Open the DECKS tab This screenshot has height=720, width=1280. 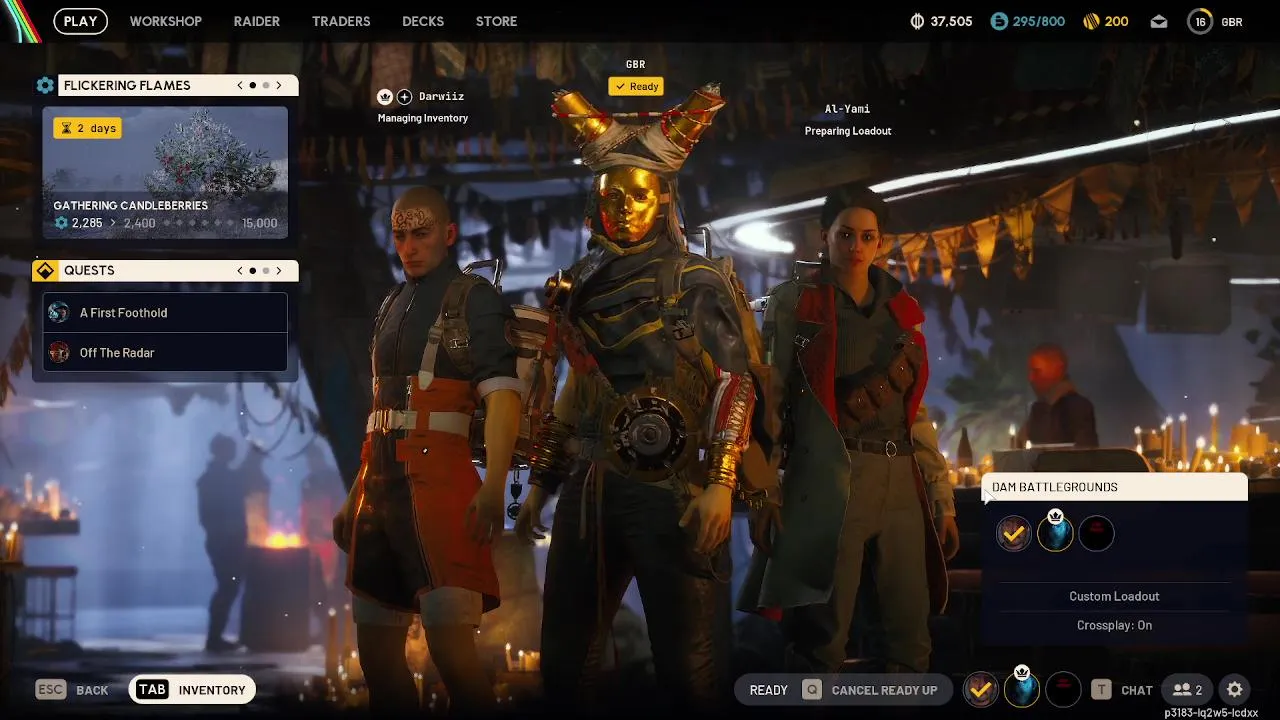423,21
